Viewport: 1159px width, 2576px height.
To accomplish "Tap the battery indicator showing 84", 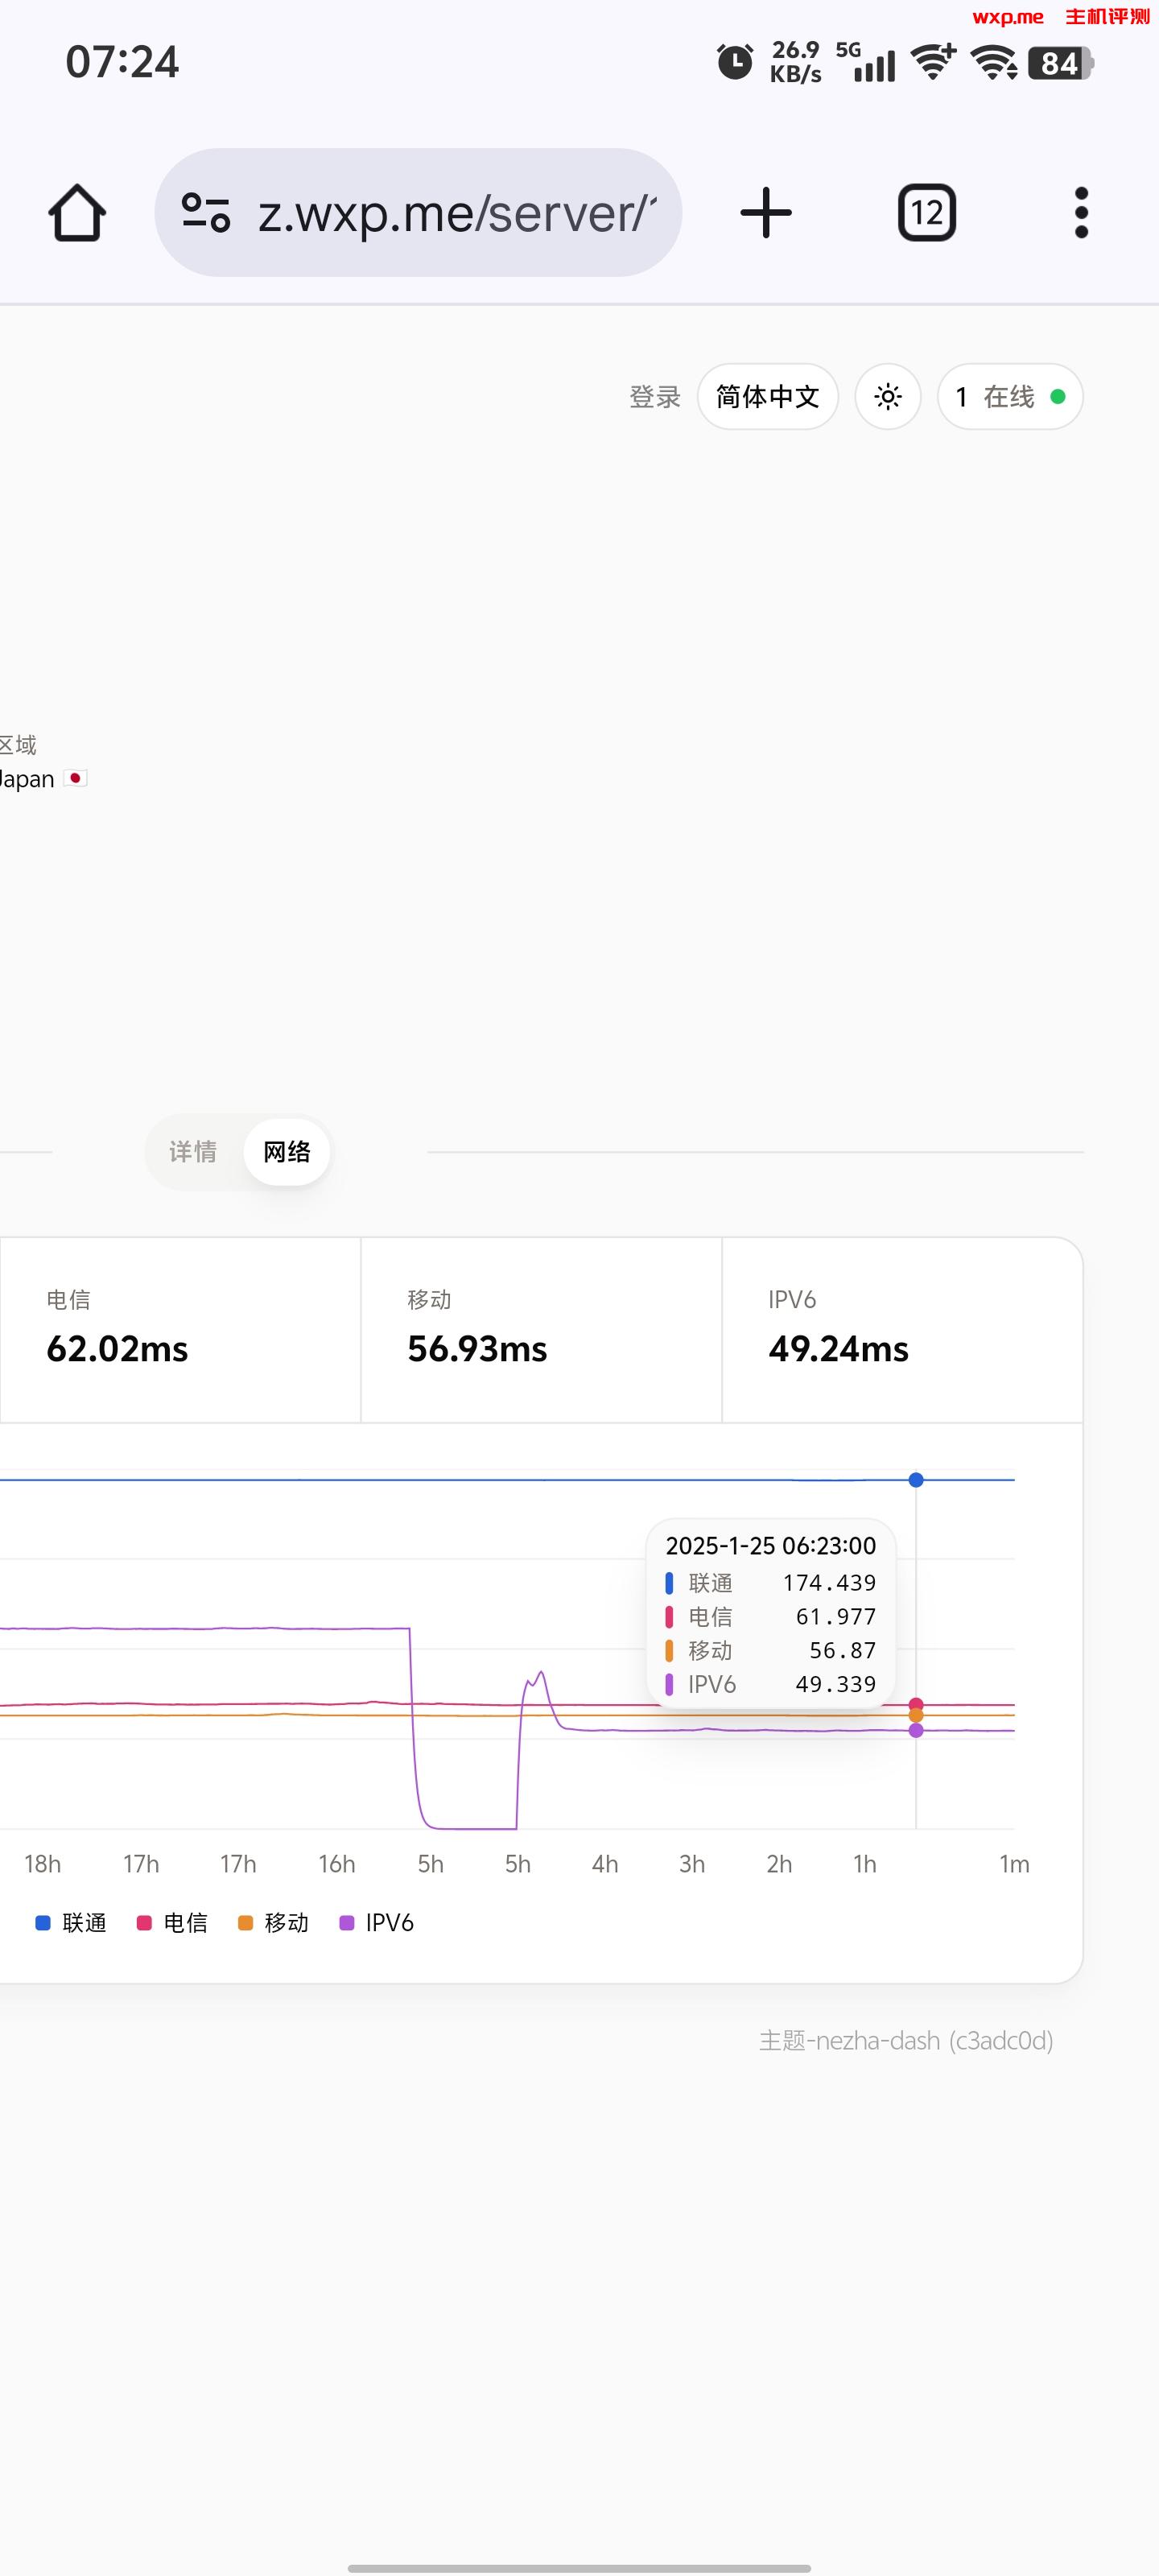I will coord(1061,63).
